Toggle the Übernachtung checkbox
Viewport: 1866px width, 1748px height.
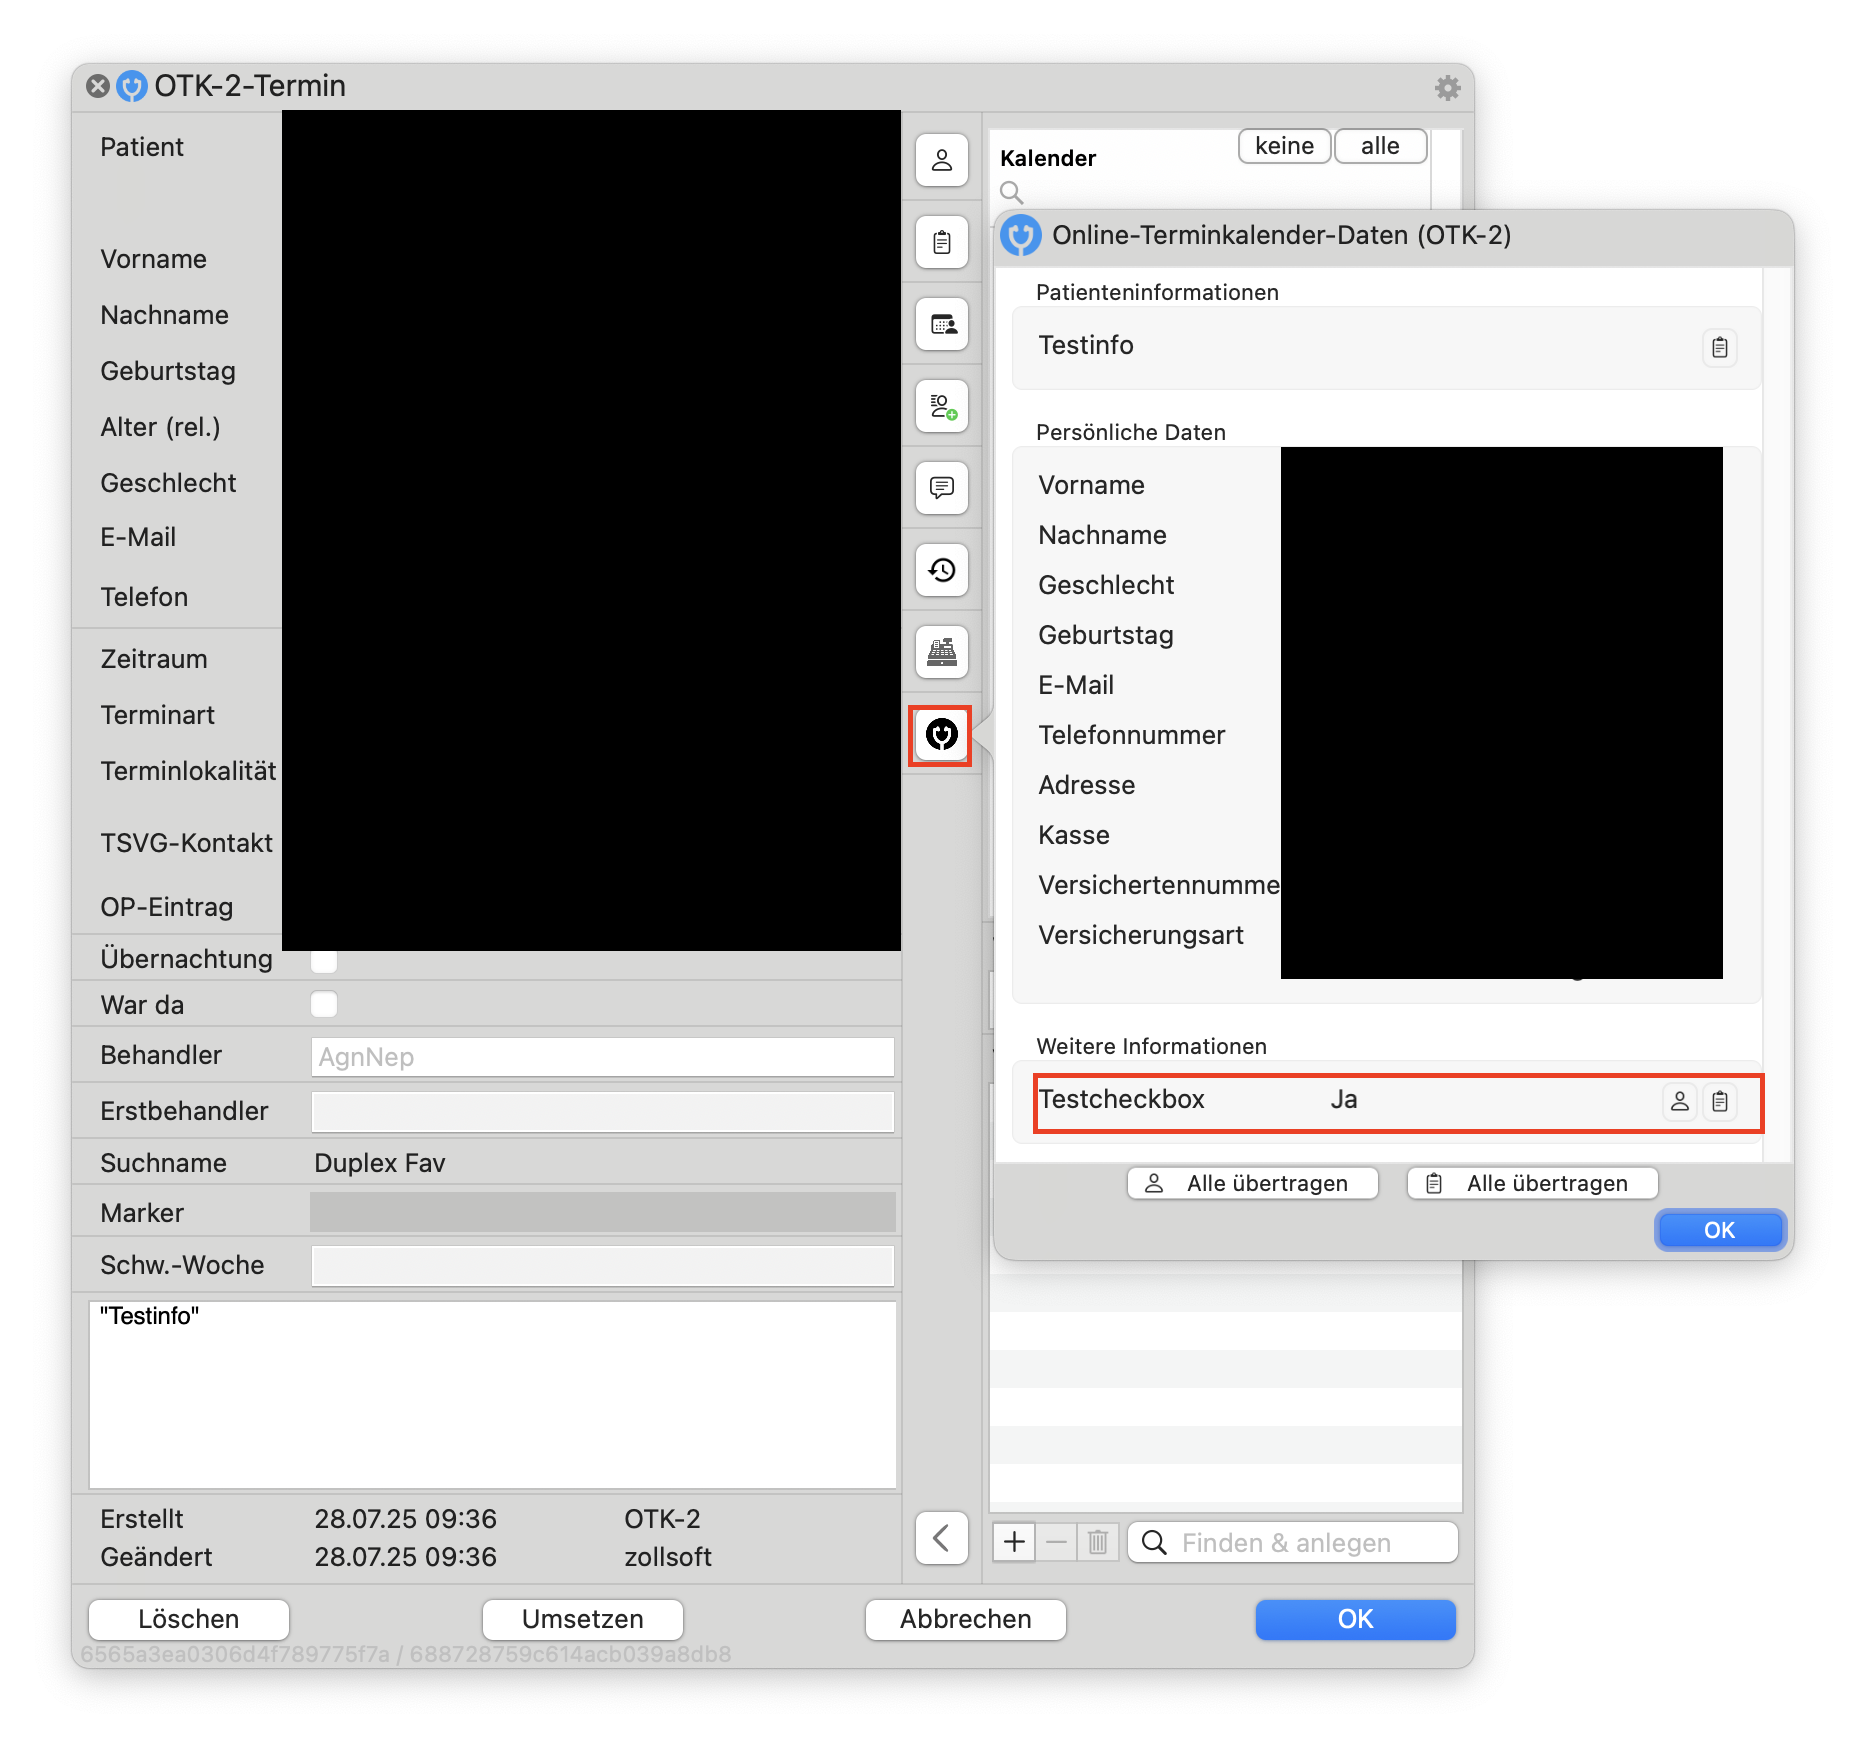tap(324, 960)
